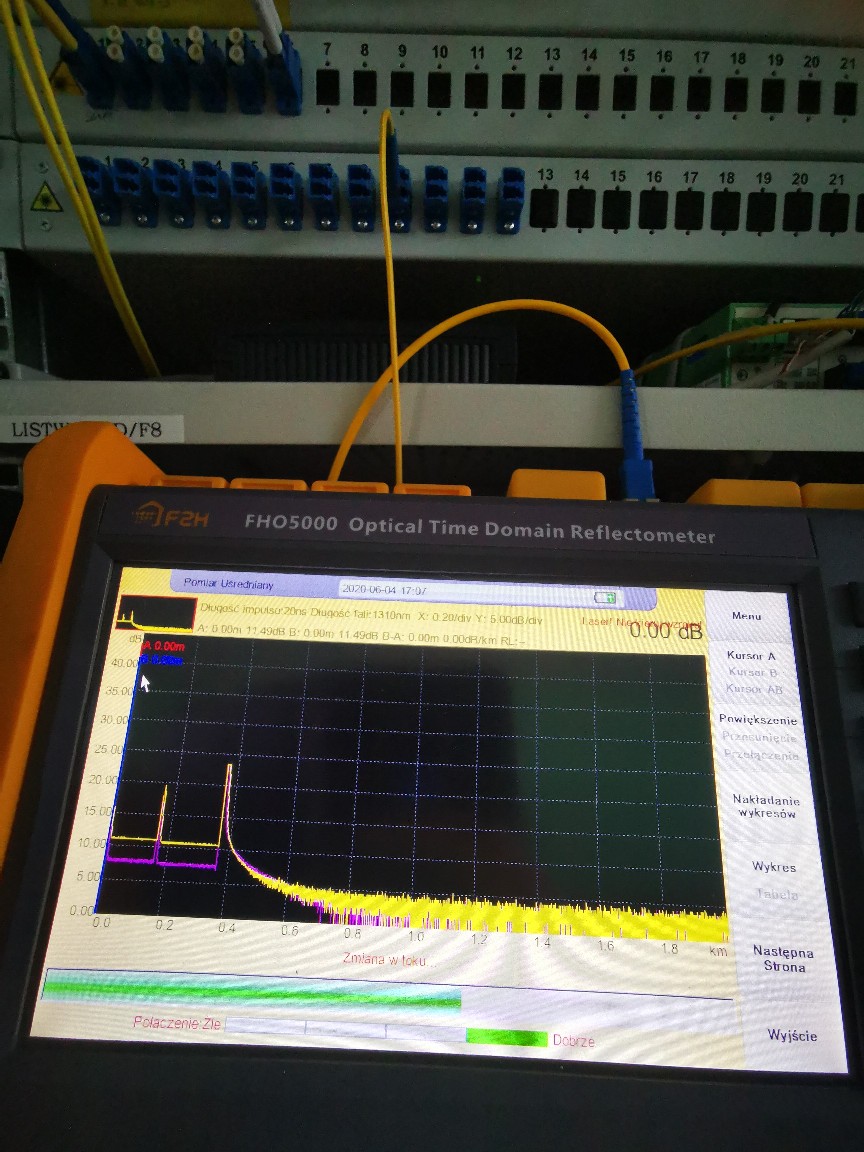Click the 1.8 km axis label

669,948
